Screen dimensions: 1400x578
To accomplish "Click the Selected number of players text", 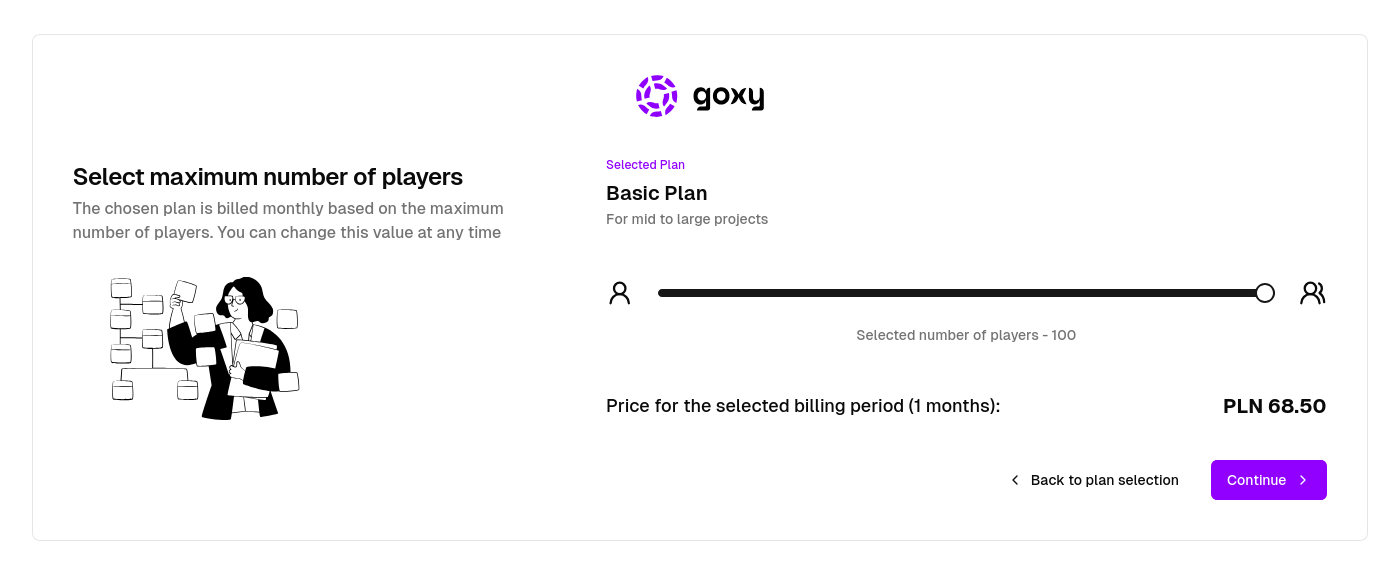I will point(966,335).
